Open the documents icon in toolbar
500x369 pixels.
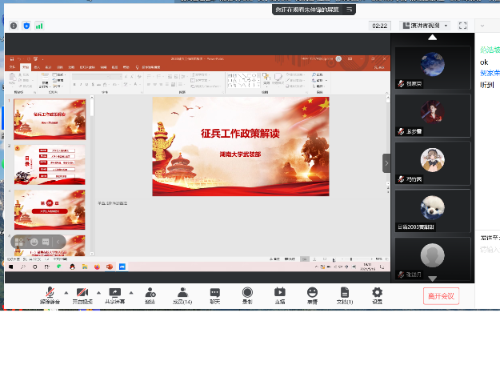coord(345,295)
